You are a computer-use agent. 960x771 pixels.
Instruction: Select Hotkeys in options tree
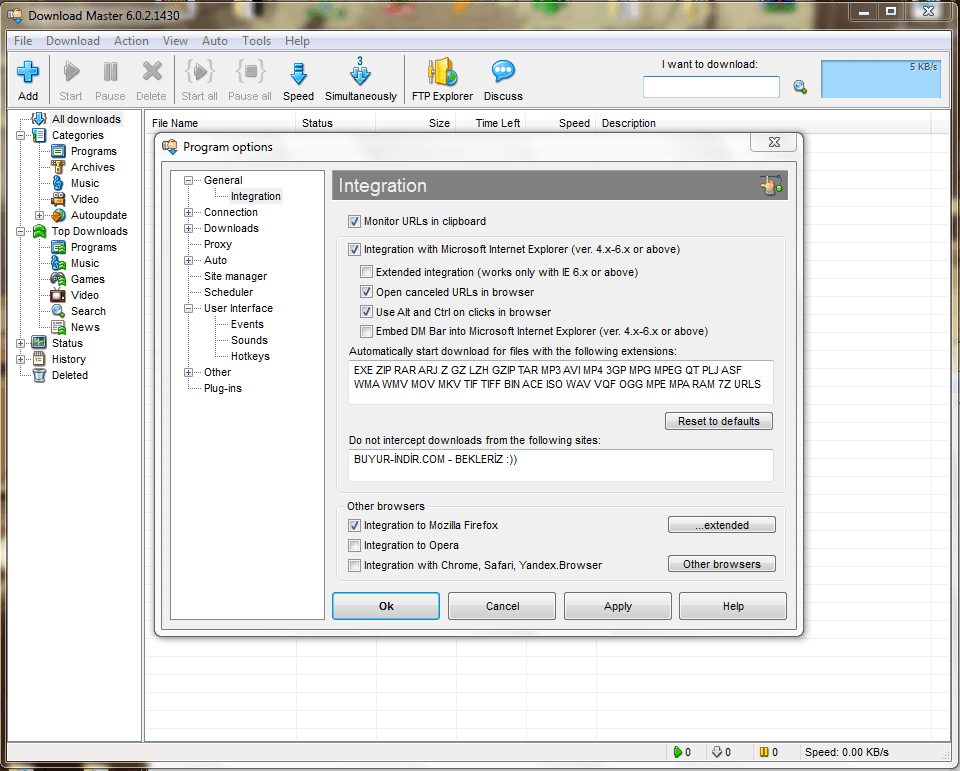[250, 356]
